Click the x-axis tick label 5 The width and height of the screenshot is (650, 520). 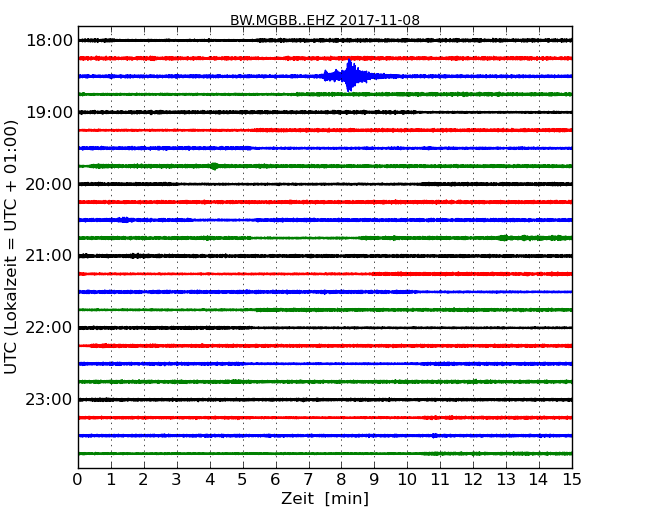[243, 480]
